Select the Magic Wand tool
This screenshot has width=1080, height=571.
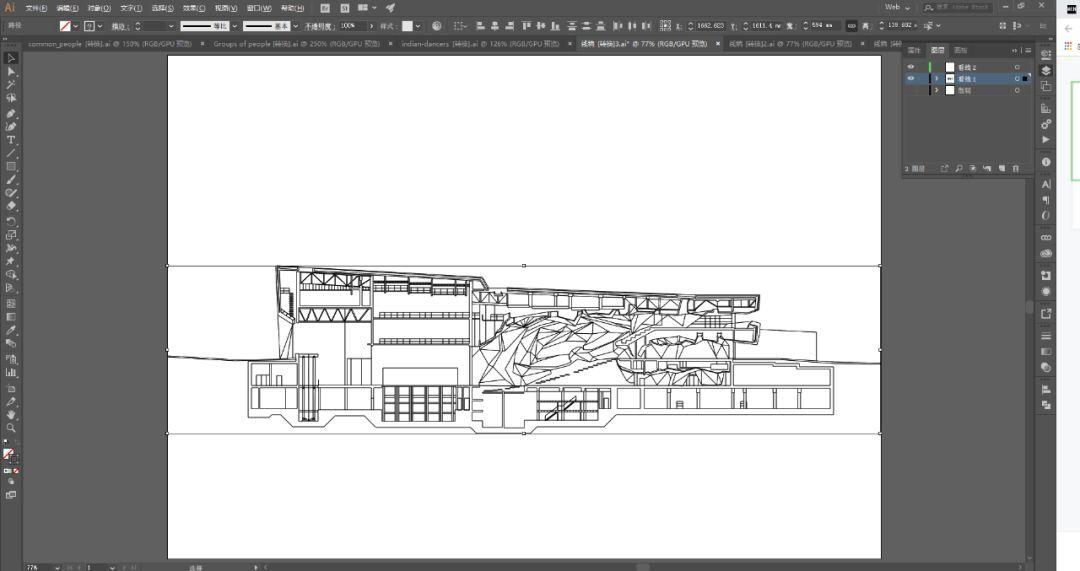point(11,85)
